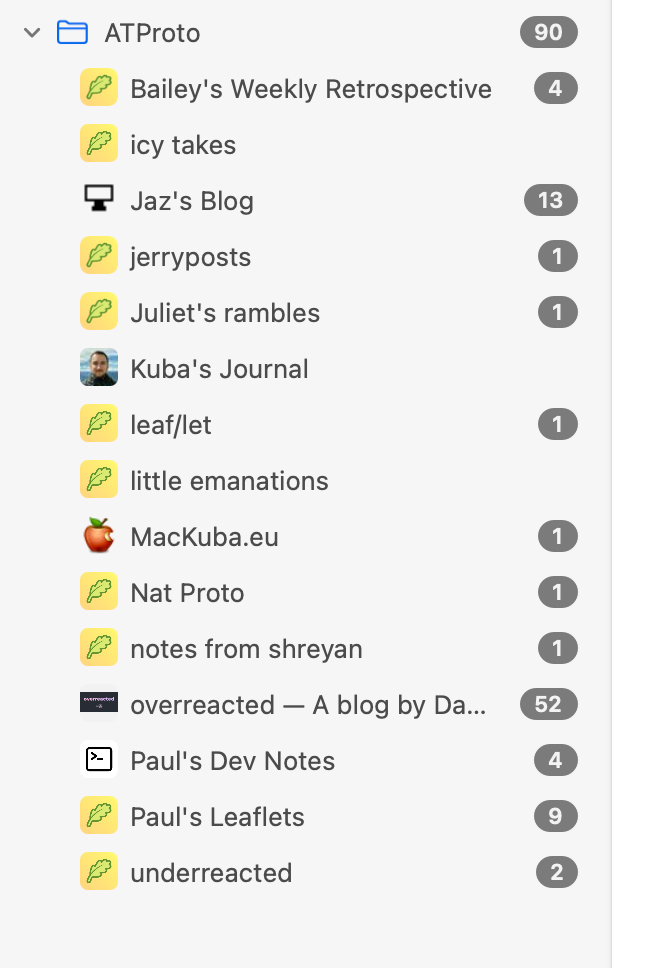Viewport: 672px width, 968px height.
Task: Click the MacKuba.eu red apple icon
Action: pos(99,536)
